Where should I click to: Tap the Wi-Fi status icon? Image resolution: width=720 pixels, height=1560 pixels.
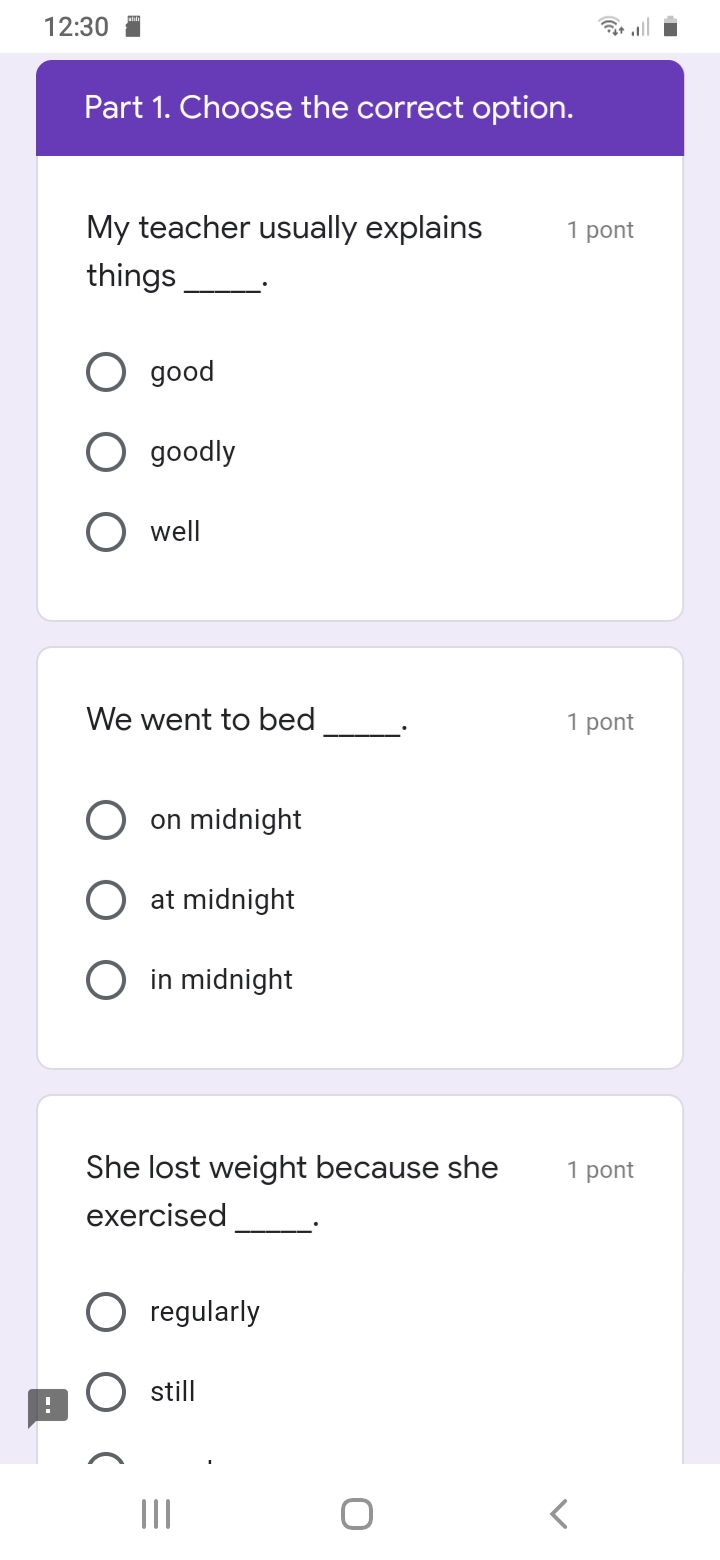(609, 27)
